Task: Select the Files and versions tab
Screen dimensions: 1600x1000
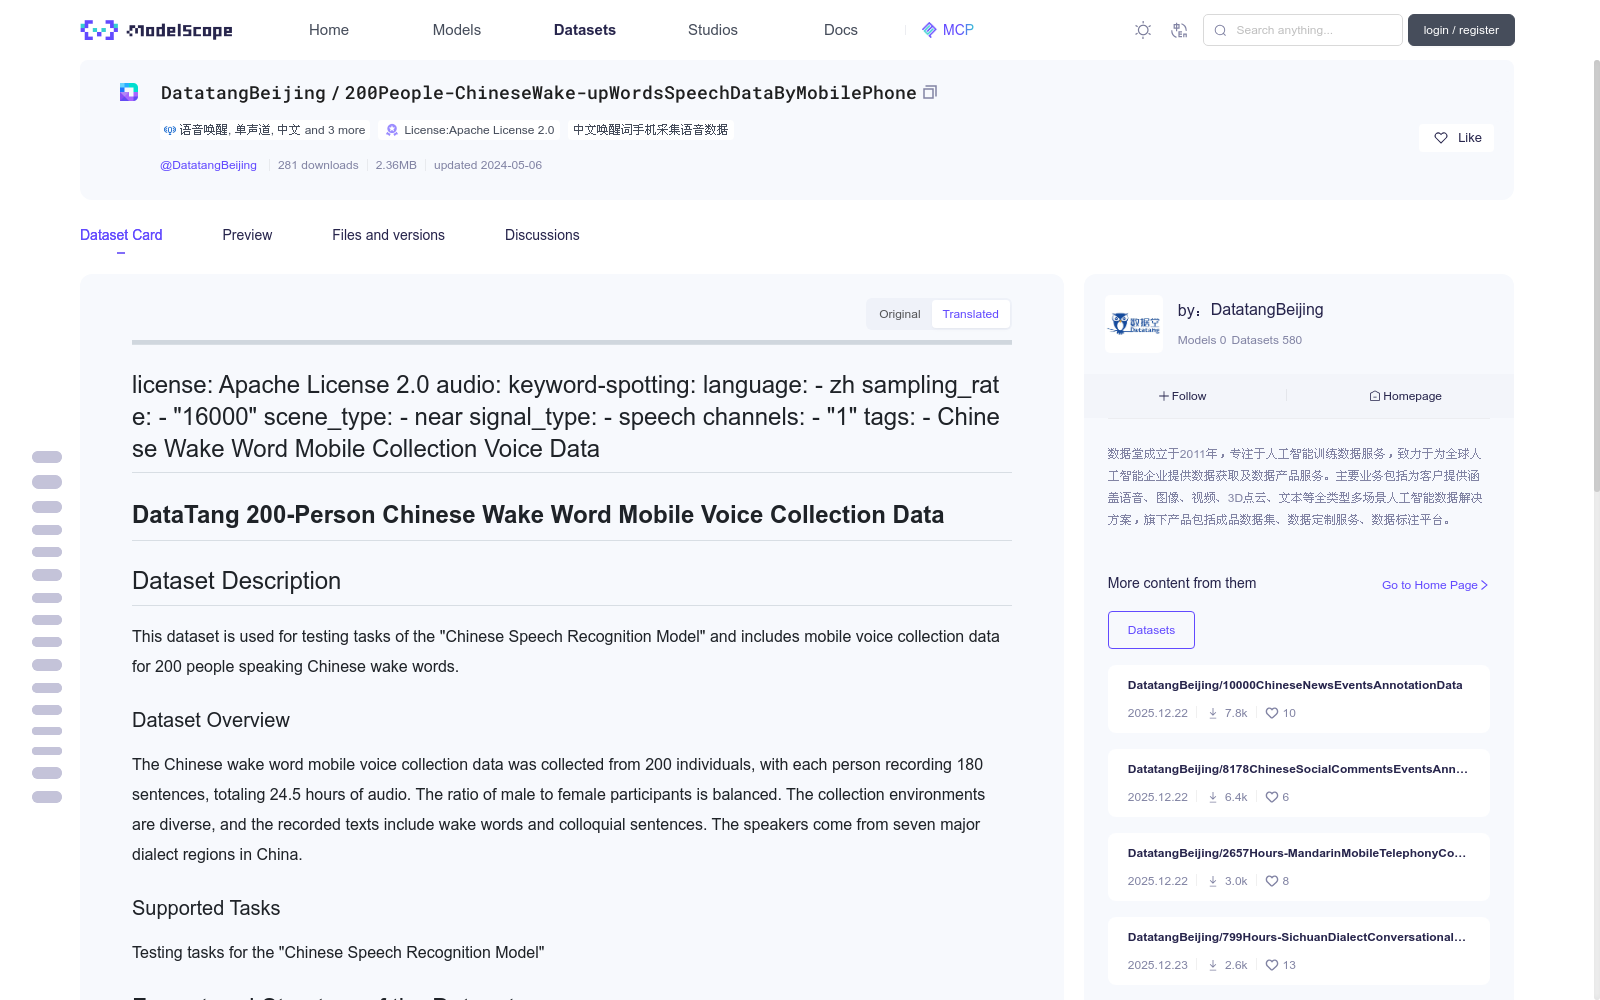Action: click(388, 235)
